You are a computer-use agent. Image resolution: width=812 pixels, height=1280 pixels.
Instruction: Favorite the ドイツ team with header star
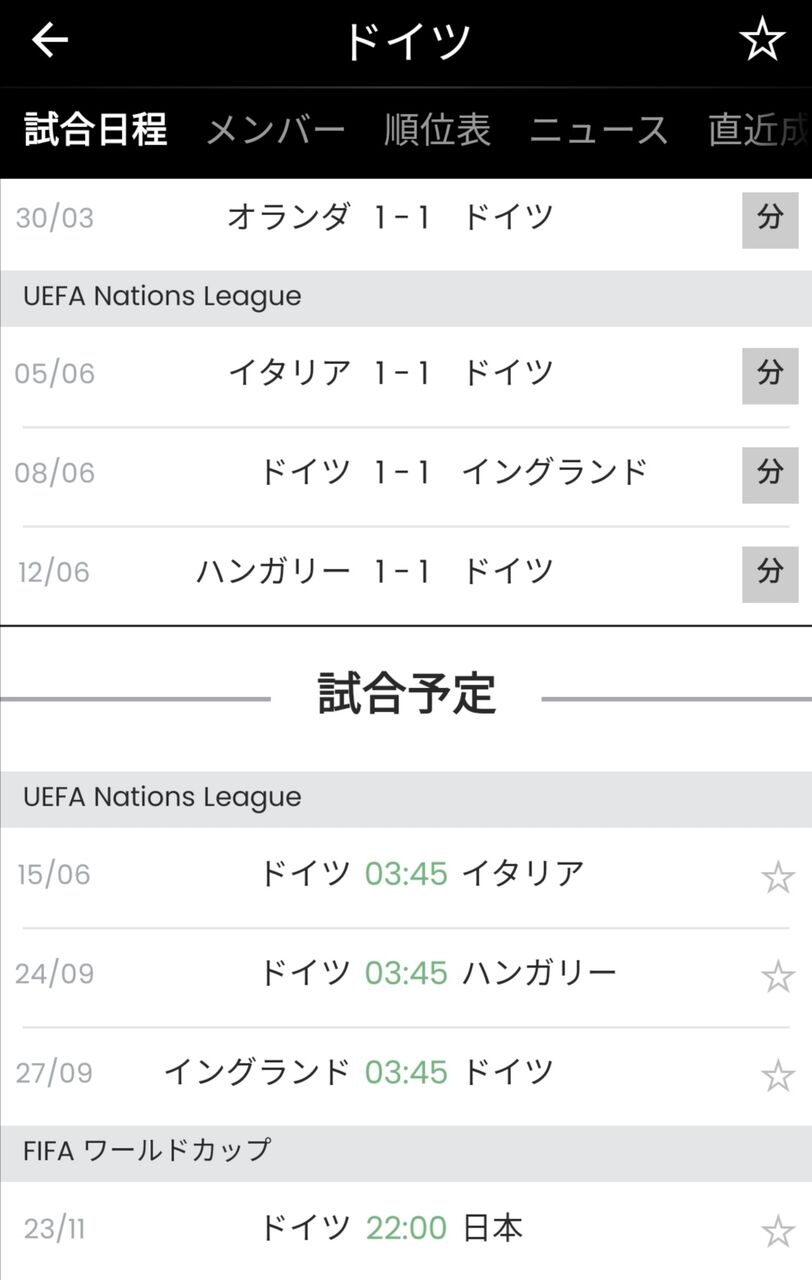point(762,40)
